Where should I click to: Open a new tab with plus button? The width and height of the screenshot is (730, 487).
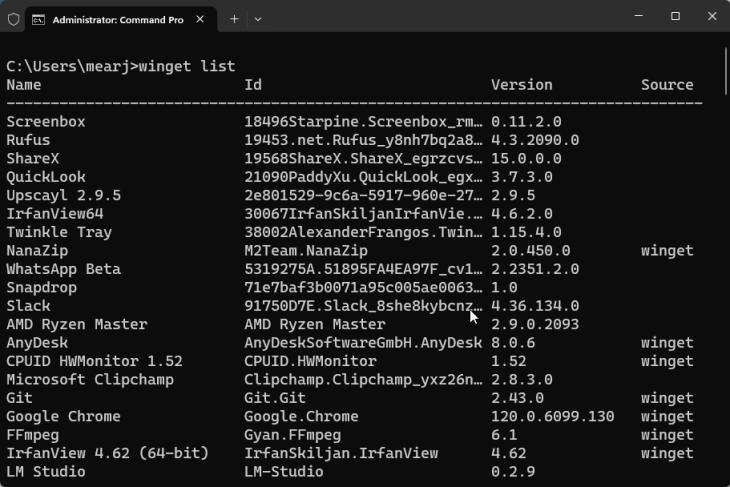point(235,19)
